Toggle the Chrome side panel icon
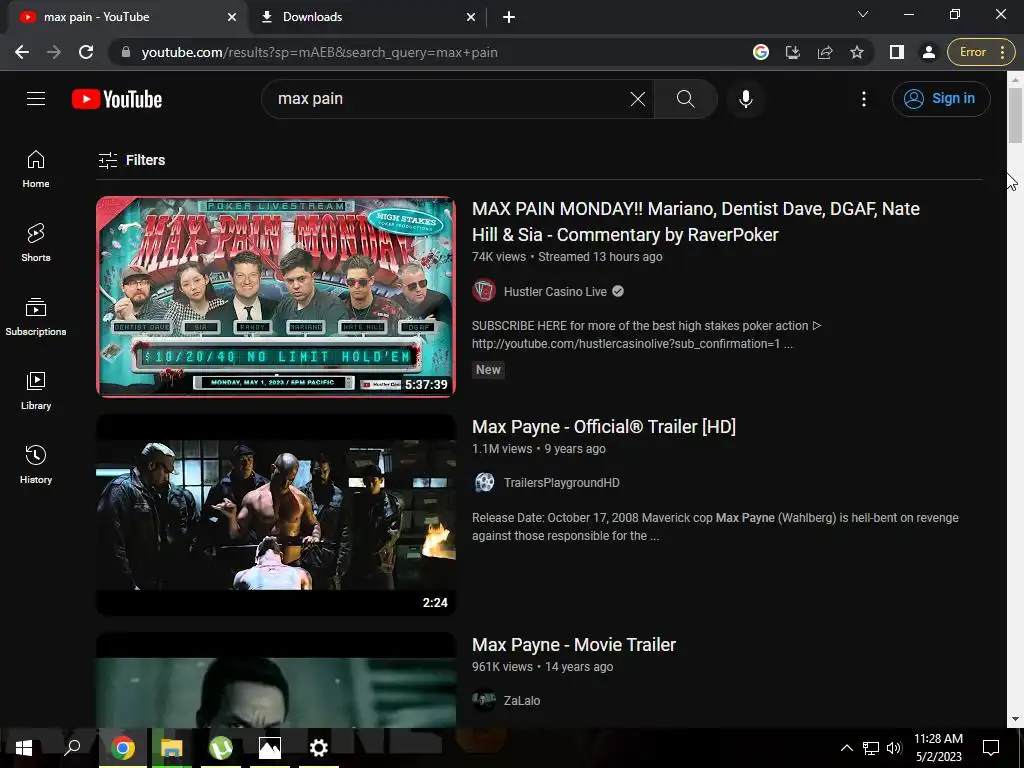The height and width of the screenshot is (768, 1024). click(x=897, y=52)
